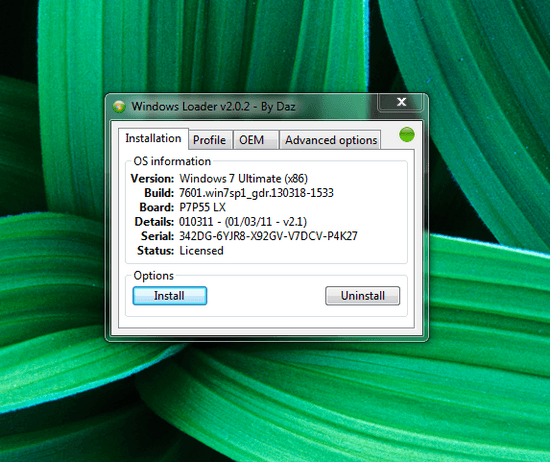Click the details value 010311 - (01/03/11 - v2.1)

click(243, 222)
